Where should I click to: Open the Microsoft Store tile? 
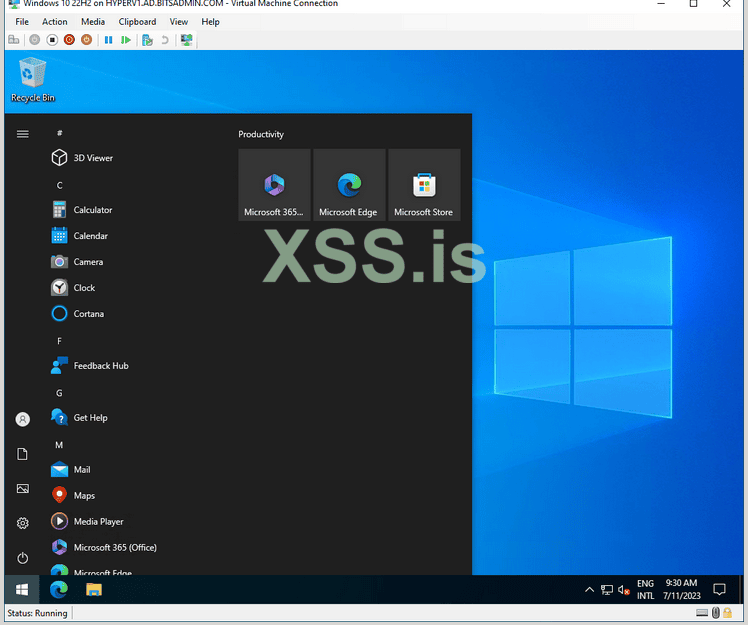tap(424, 185)
